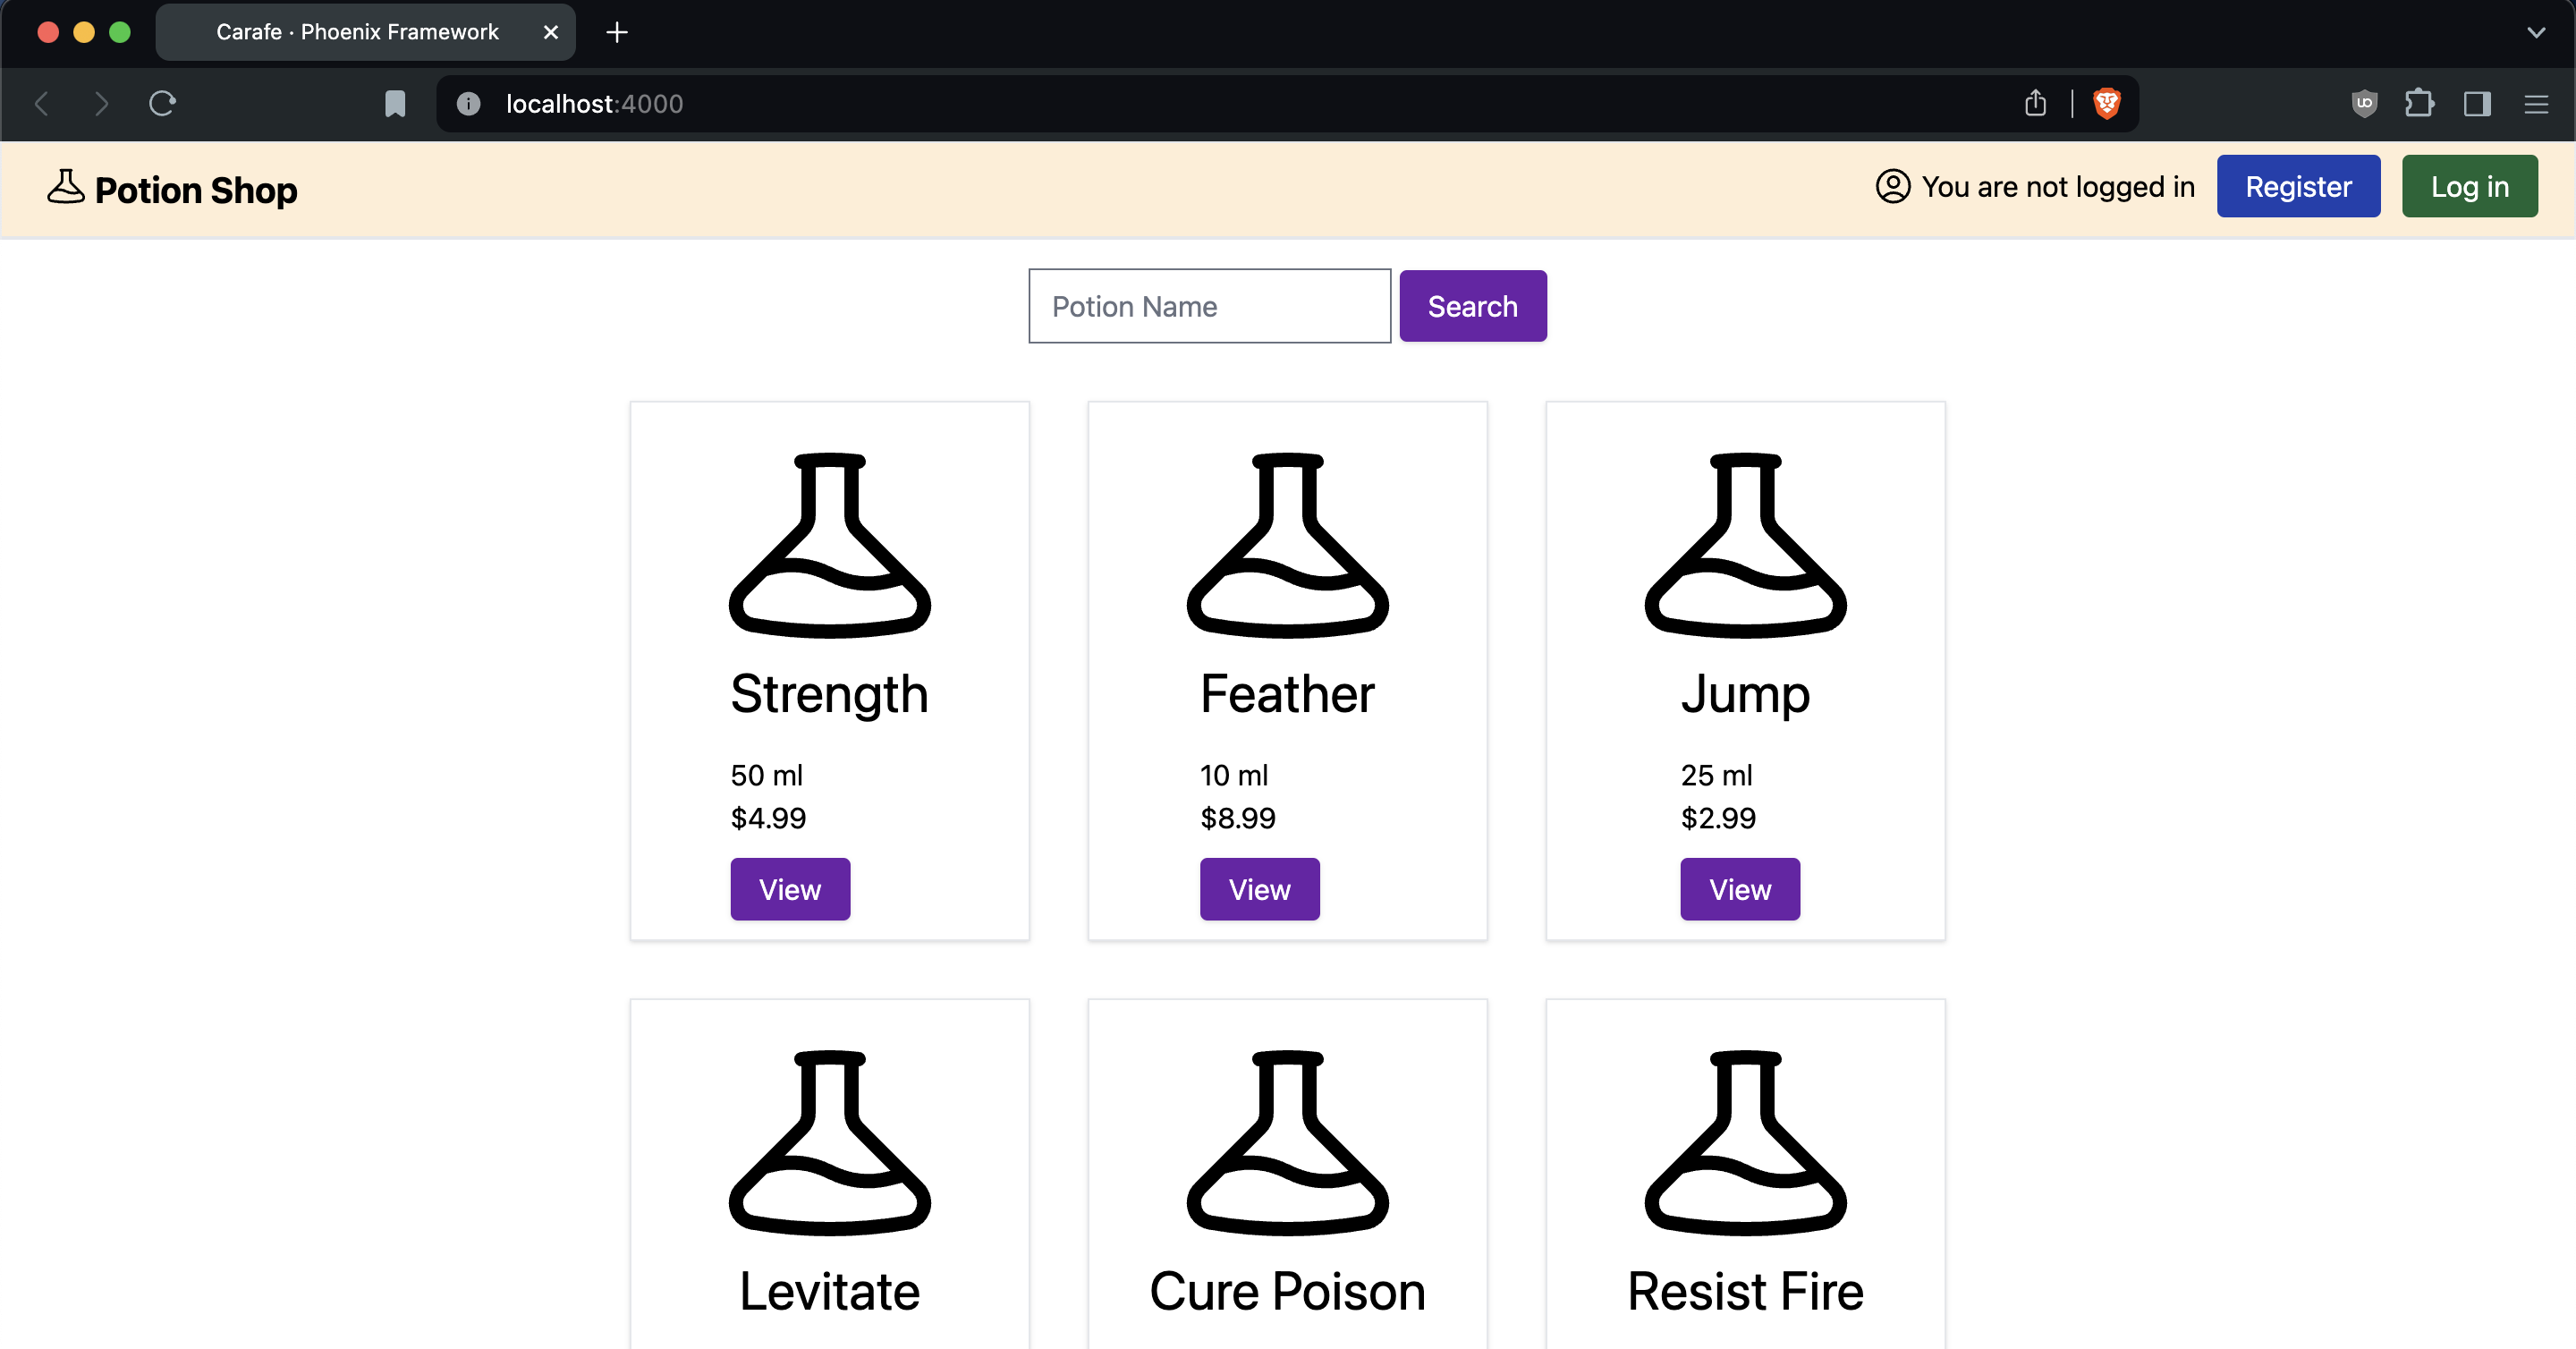
Task: Click the Cure Poison flask image
Action: [x=1287, y=1142]
